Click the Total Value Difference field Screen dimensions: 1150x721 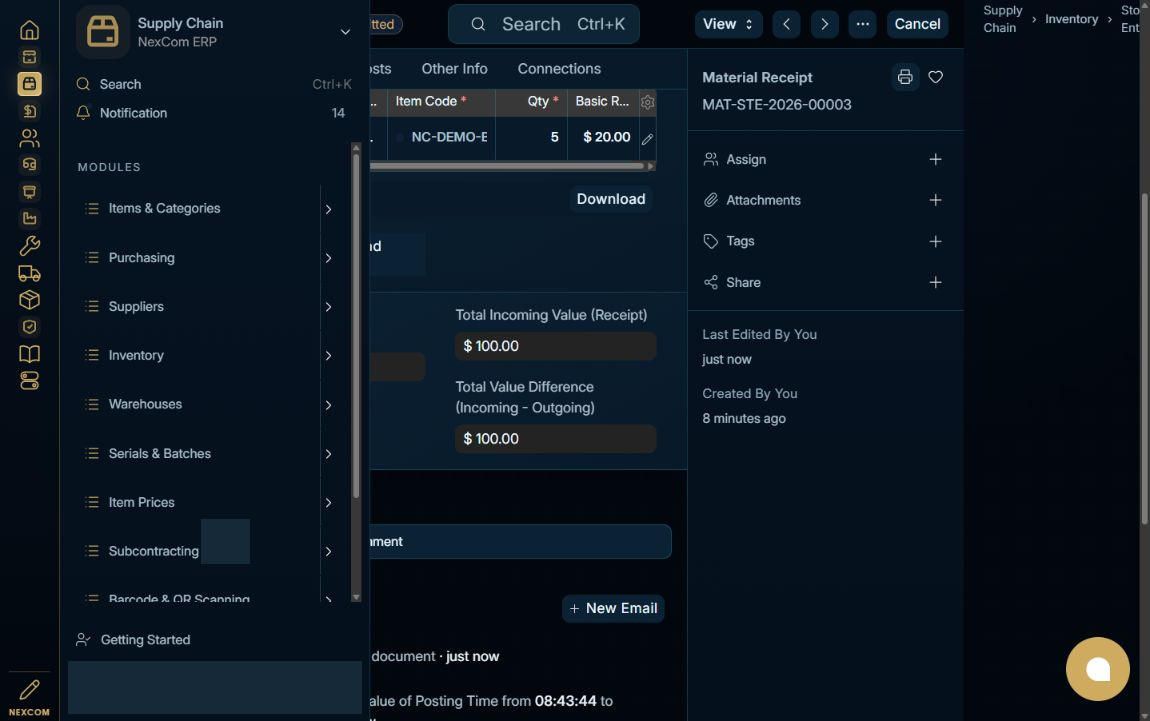point(555,439)
